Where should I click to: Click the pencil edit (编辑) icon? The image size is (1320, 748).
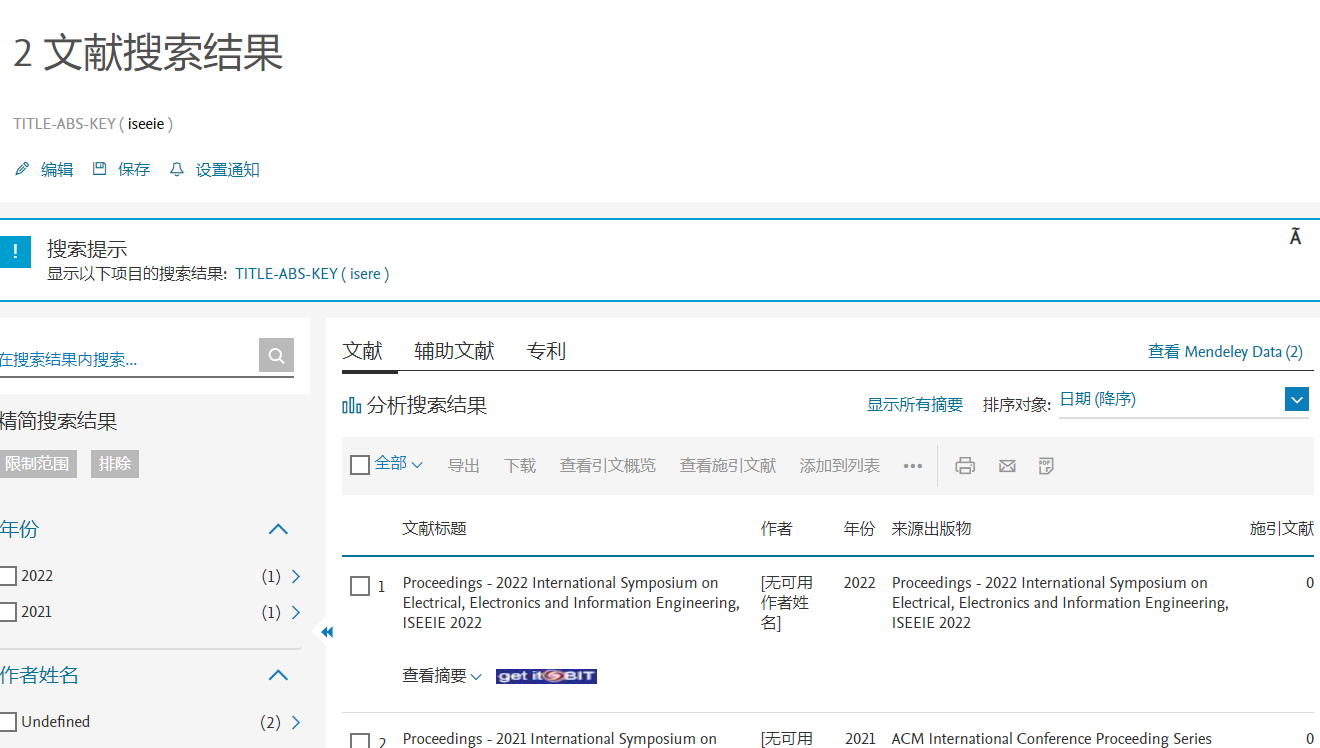22,170
